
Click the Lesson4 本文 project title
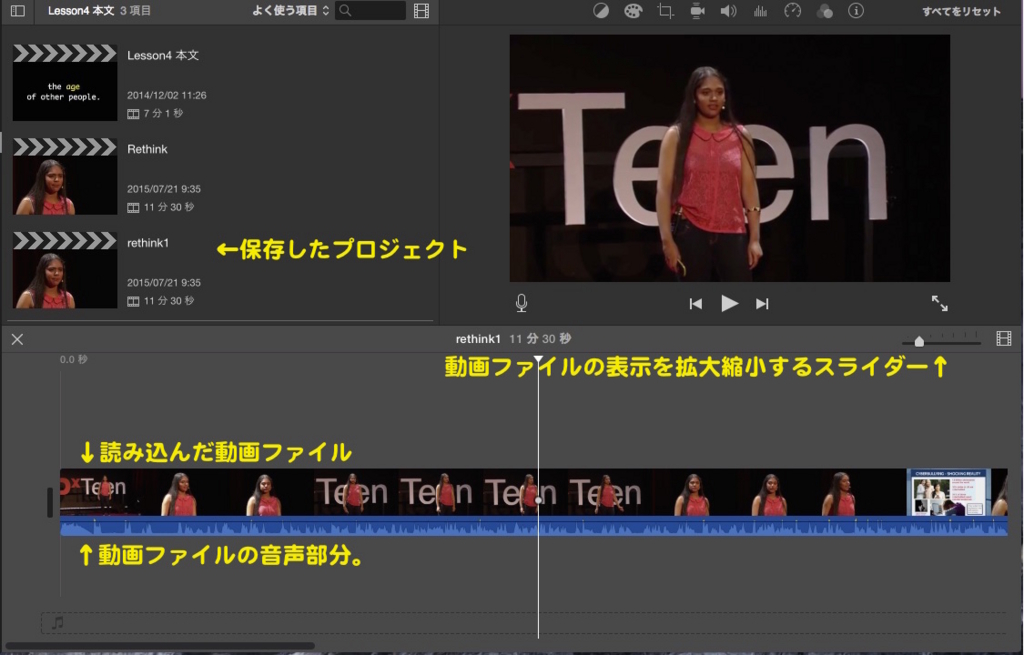163,56
